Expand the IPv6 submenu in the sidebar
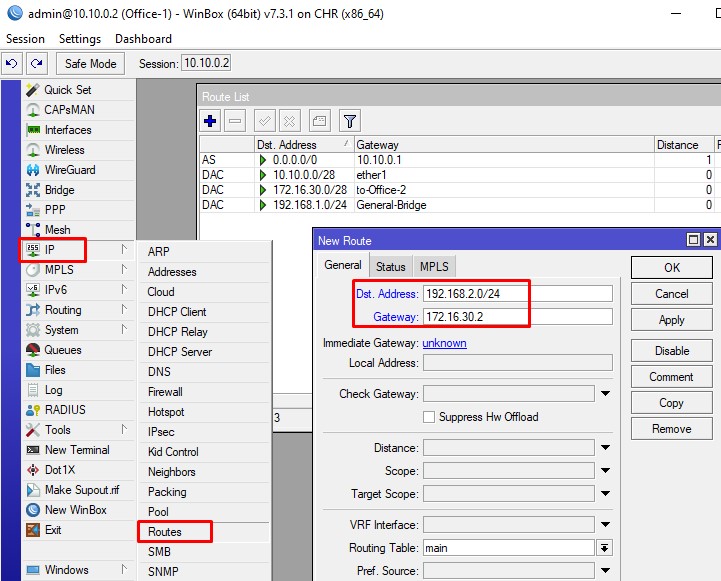Viewport: 721px width, 581px height. (x=79, y=290)
